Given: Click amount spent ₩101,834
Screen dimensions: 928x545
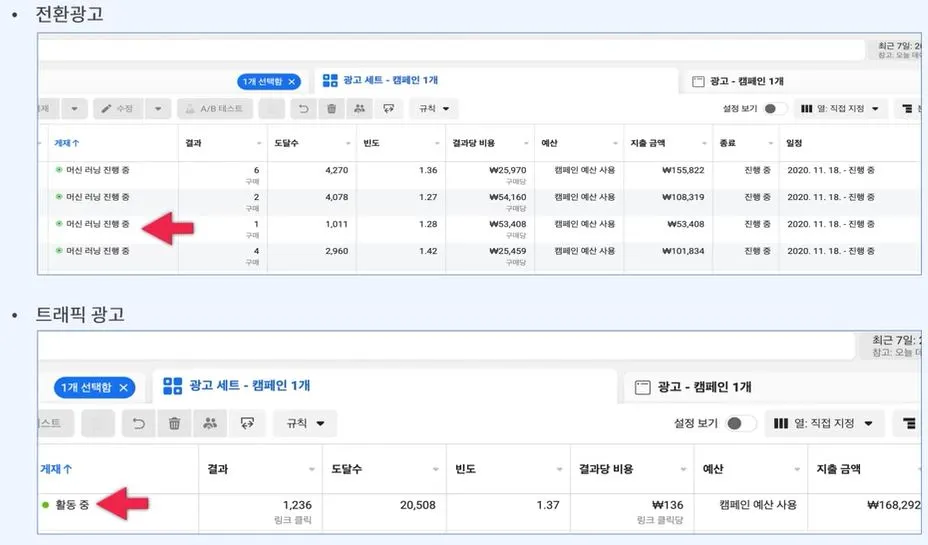Looking at the screenshot, I should coord(683,251).
